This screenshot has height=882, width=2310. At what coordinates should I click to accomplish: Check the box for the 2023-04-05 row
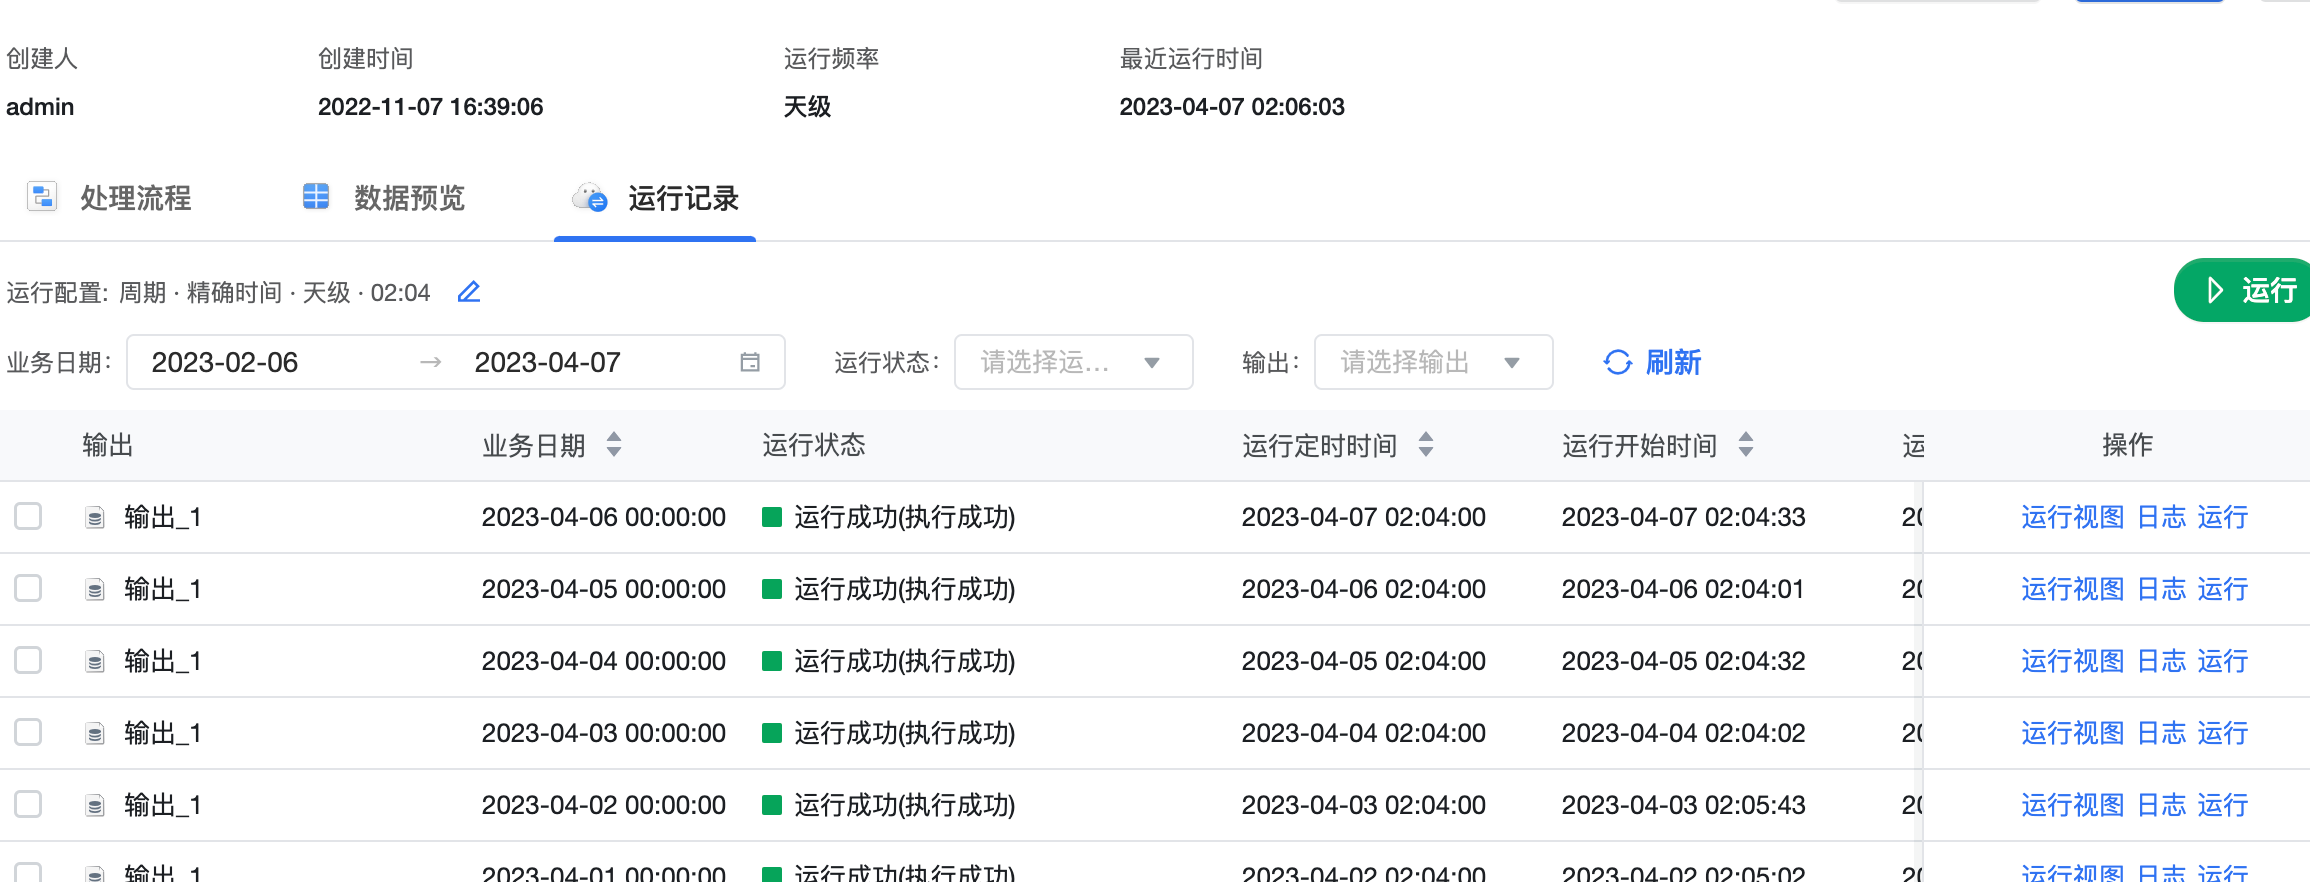[28, 588]
